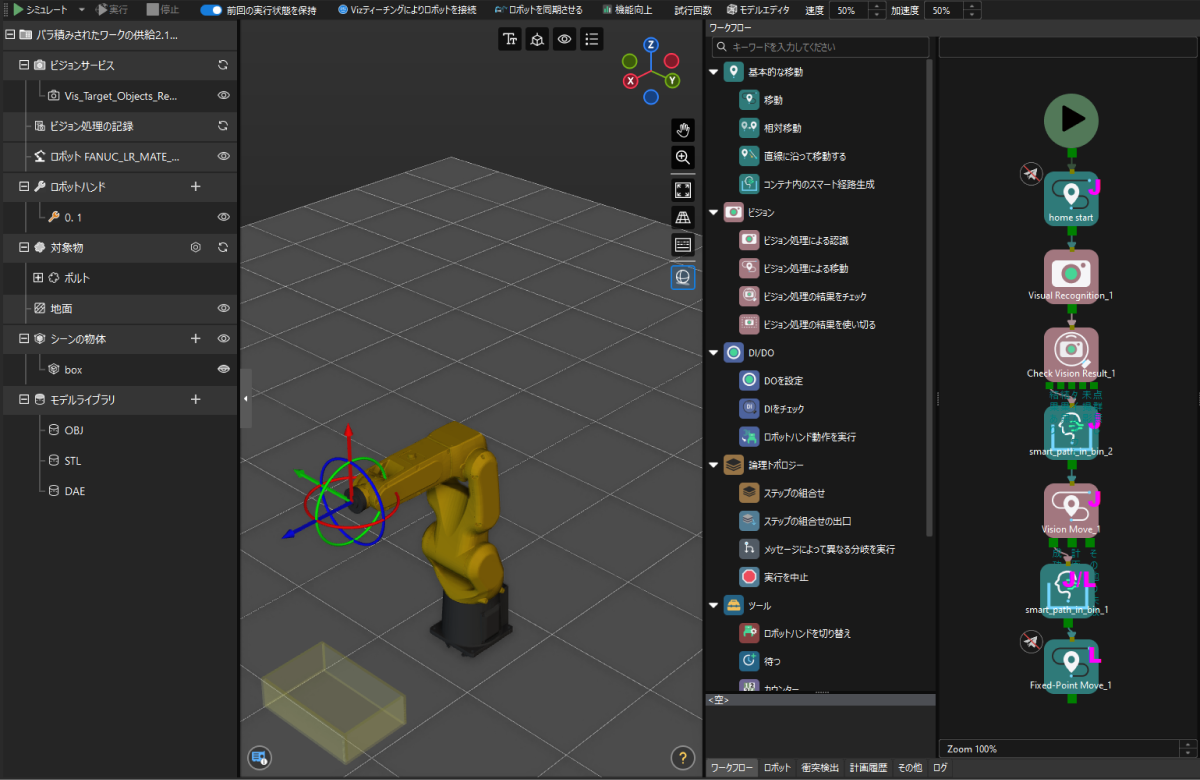
Task: Toggle 前回の実行状態を保持 switch
Action: 211,10
